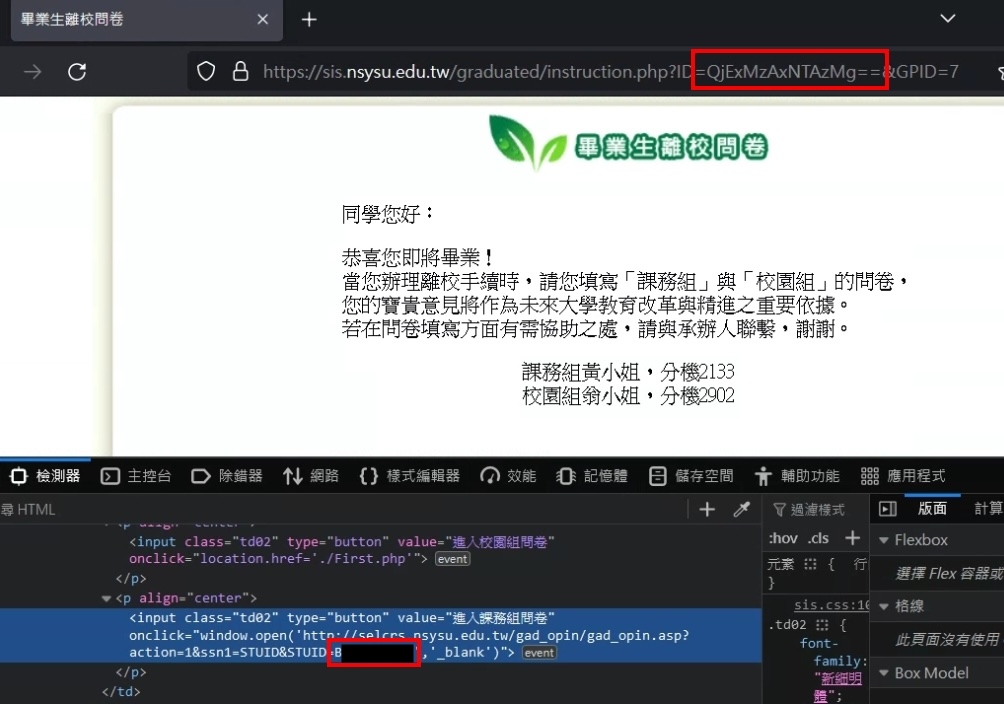Click the tracking protection shield icon

[206, 71]
